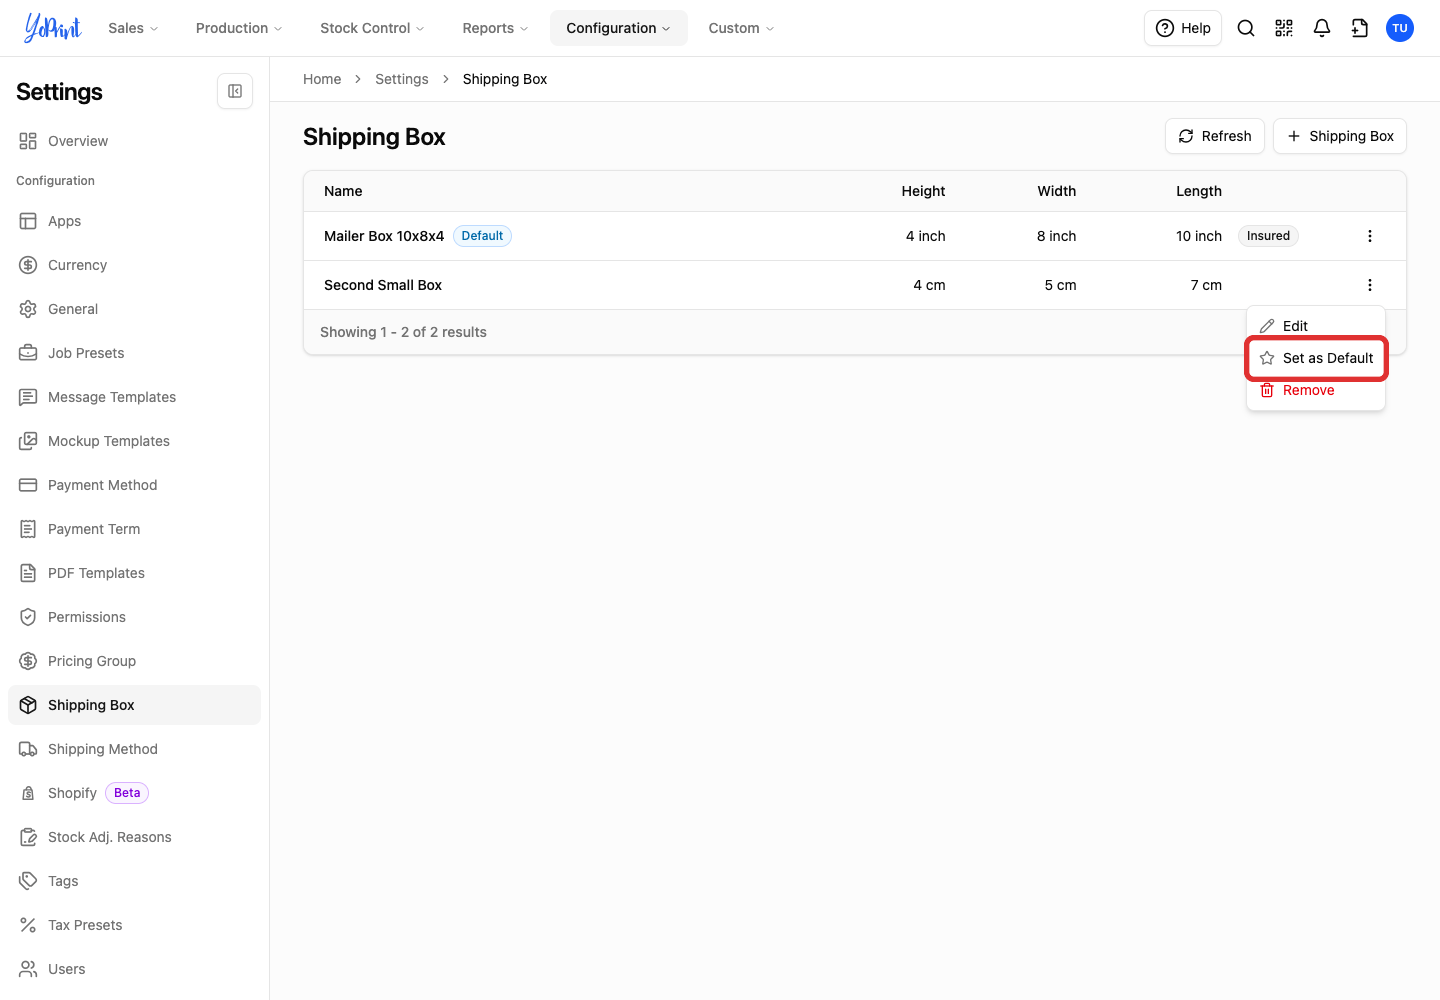Viewport: 1440px width, 1000px height.
Task: Expand the Production menu
Action: point(239,28)
